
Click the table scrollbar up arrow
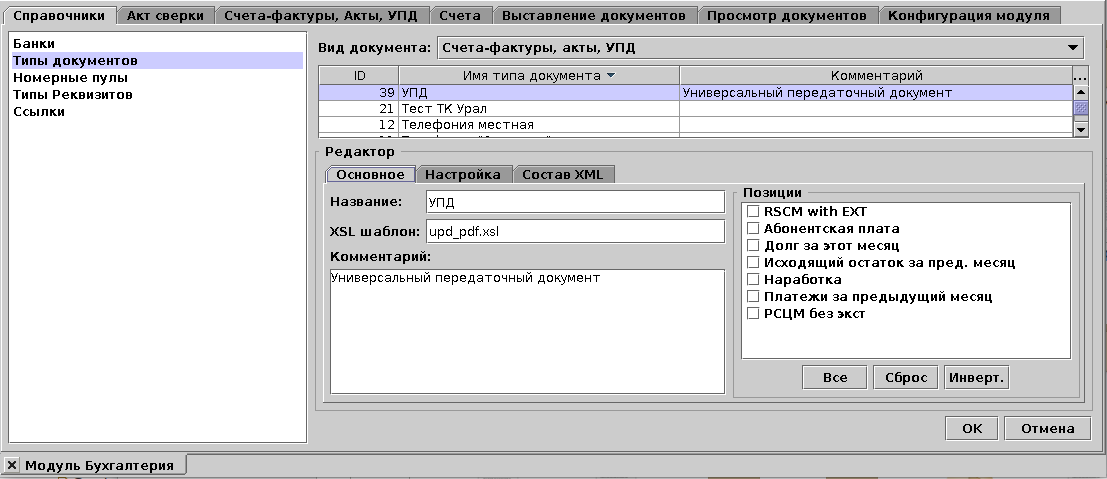pyautogui.click(x=1080, y=92)
